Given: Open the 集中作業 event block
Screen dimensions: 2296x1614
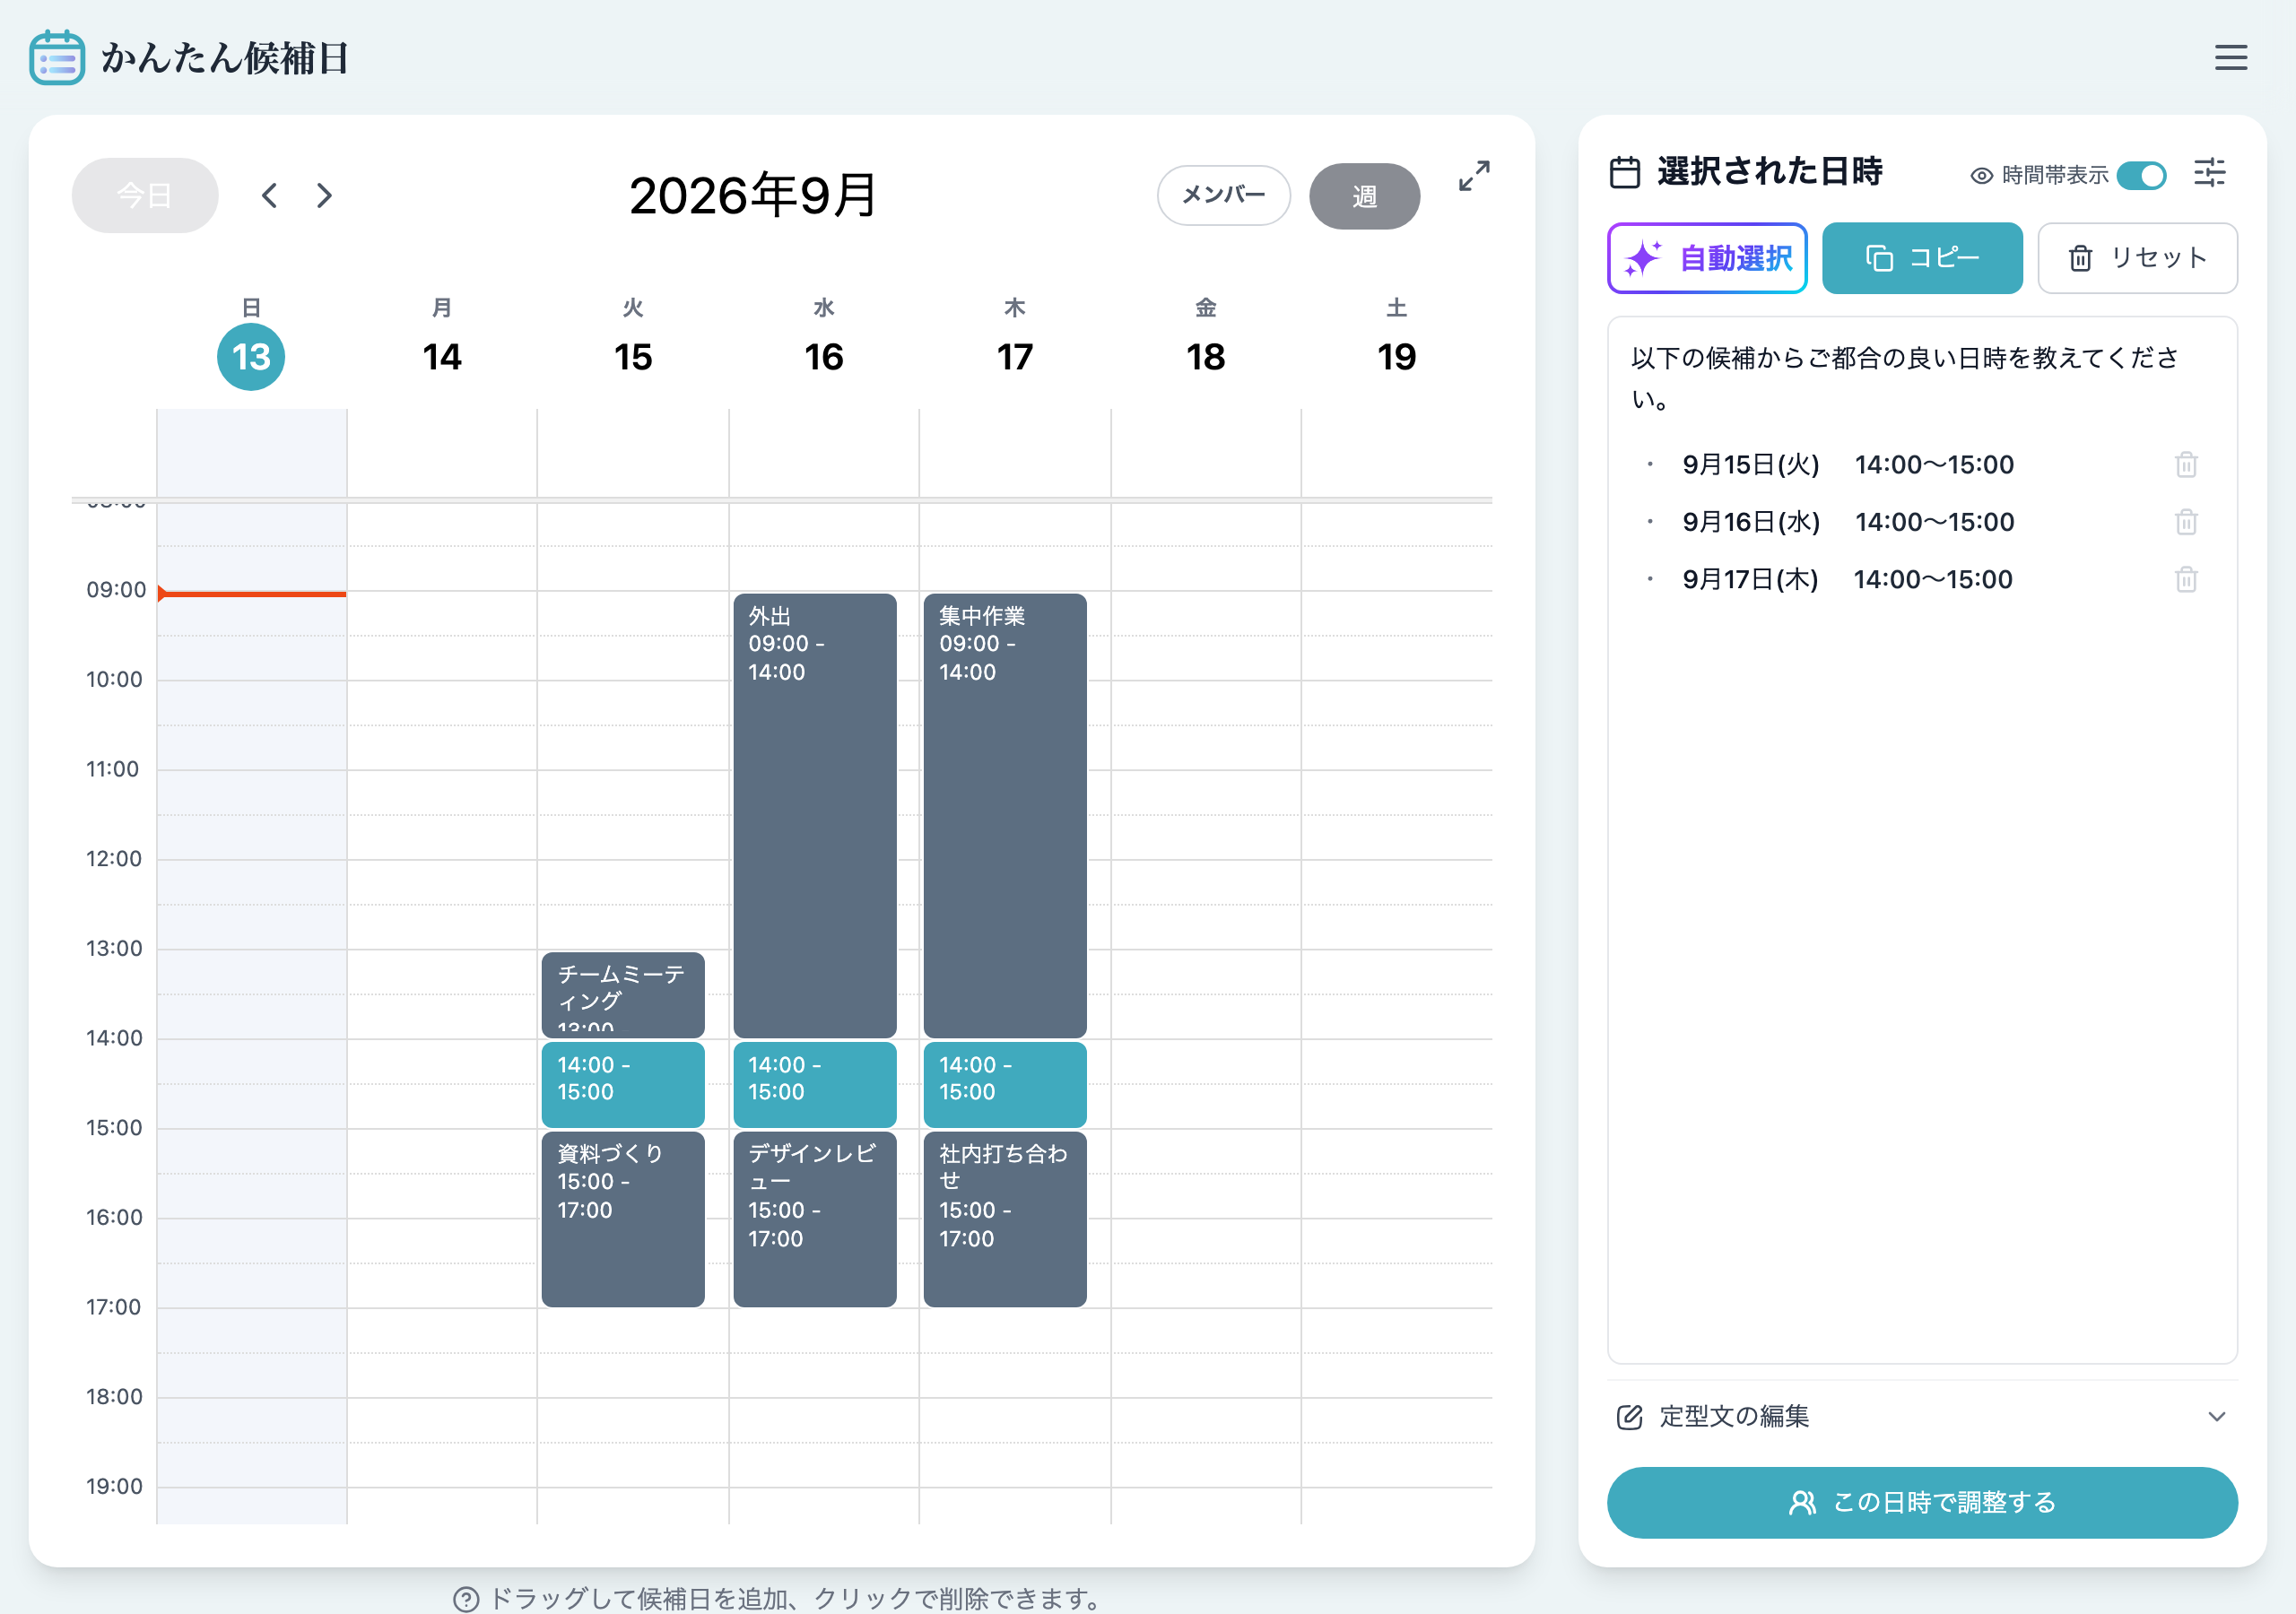Looking at the screenshot, I should click(x=1005, y=815).
